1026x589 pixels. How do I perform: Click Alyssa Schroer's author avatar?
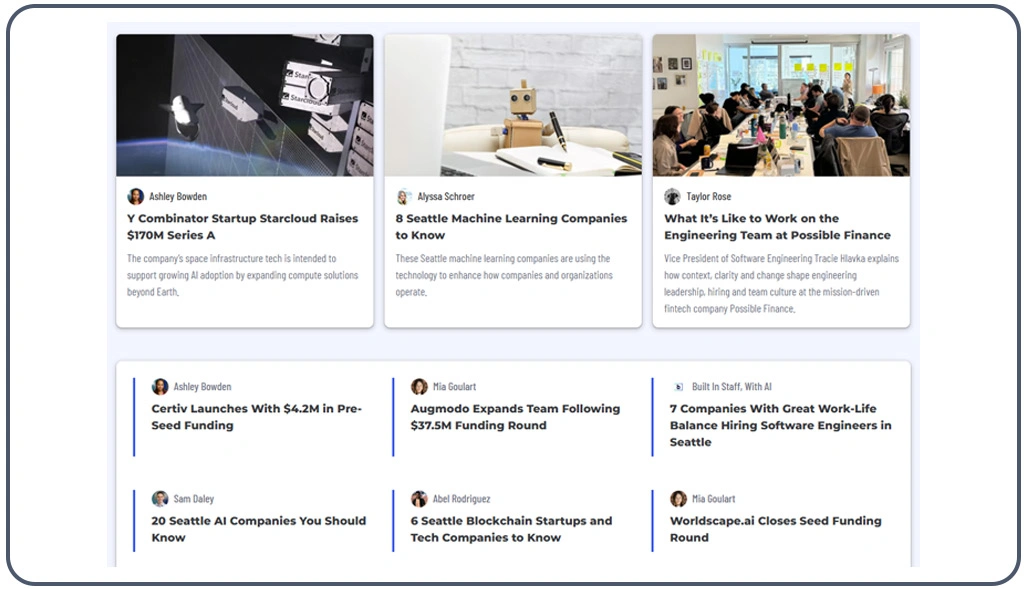tap(404, 196)
